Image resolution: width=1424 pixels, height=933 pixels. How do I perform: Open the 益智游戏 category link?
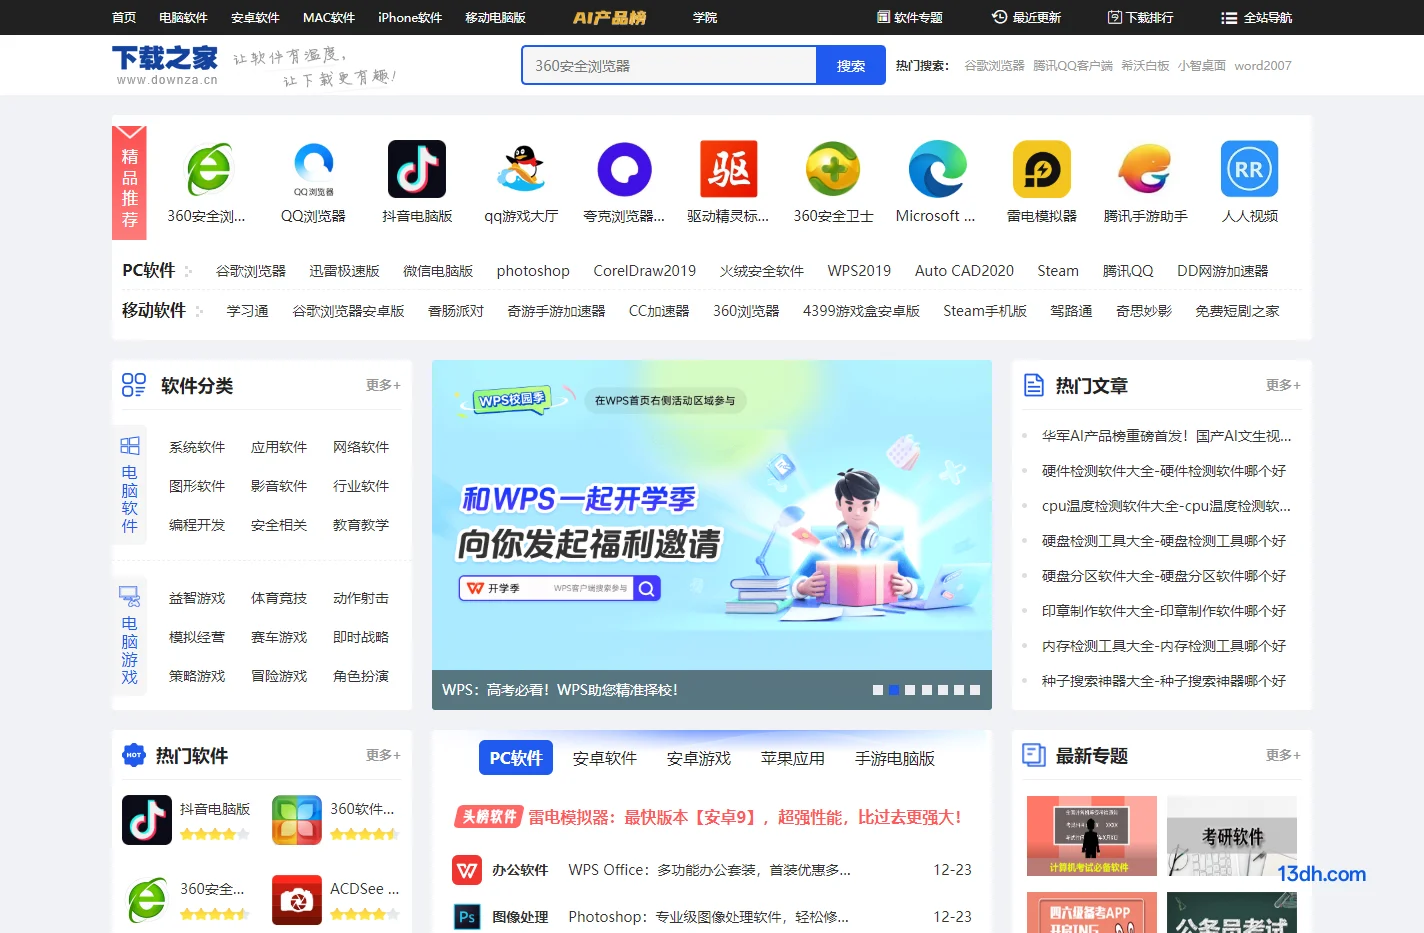tap(197, 598)
